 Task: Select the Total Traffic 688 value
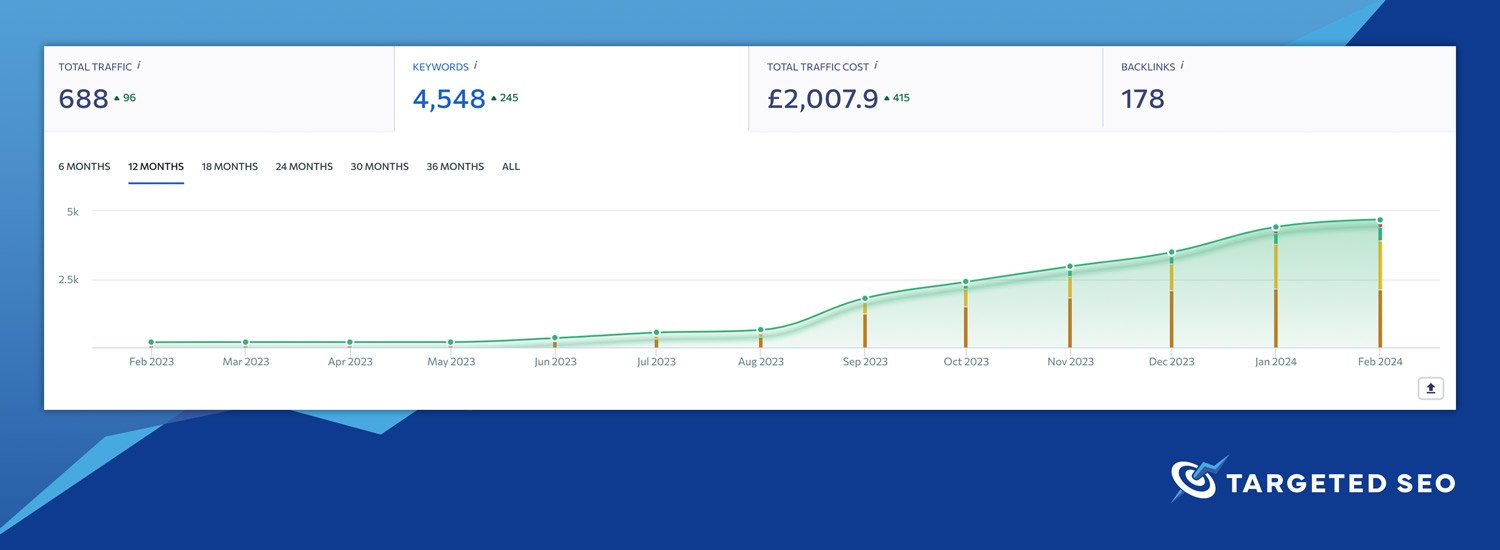(x=83, y=98)
